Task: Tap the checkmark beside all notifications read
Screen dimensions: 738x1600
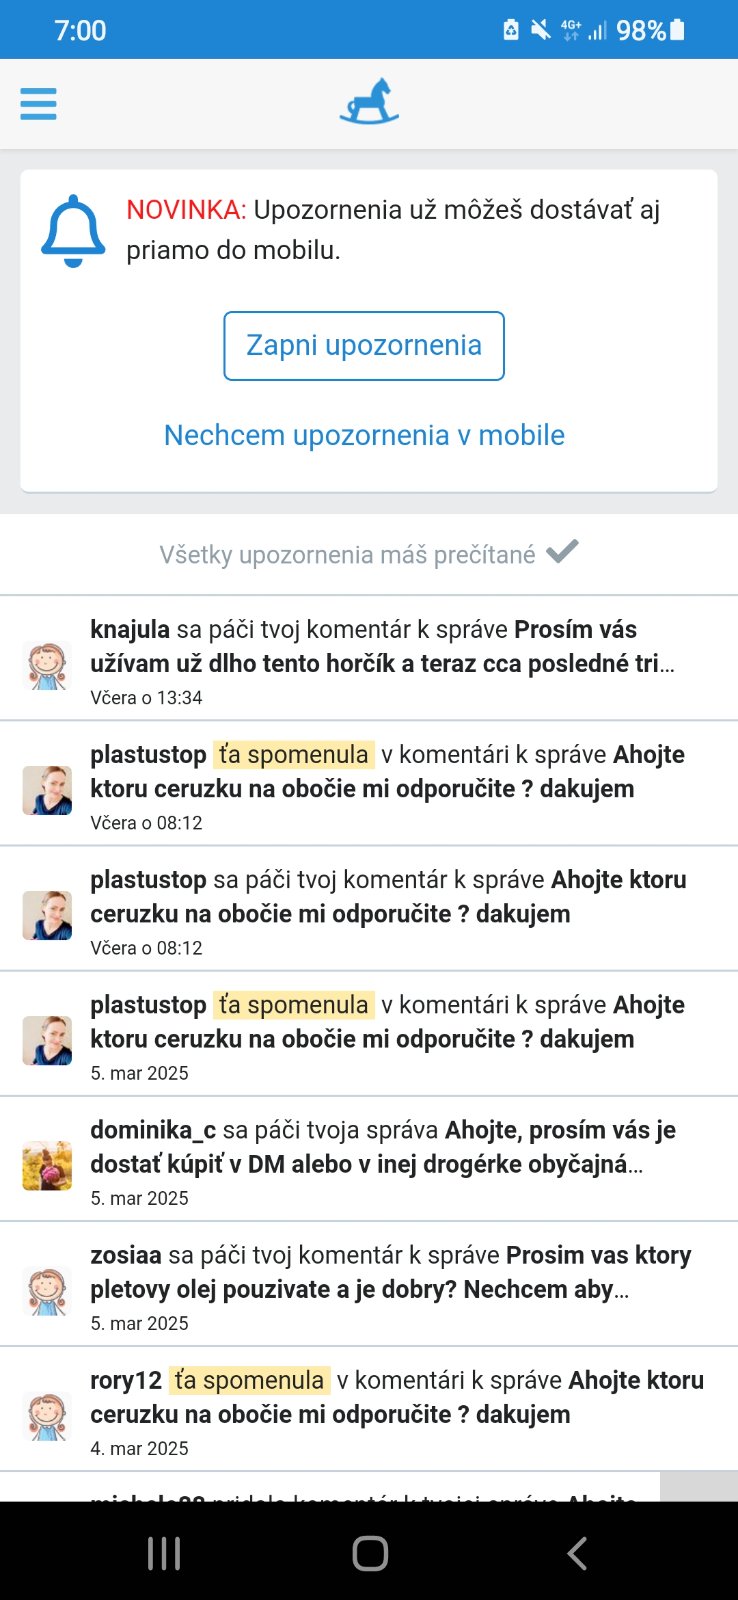Action: (562, 552)
